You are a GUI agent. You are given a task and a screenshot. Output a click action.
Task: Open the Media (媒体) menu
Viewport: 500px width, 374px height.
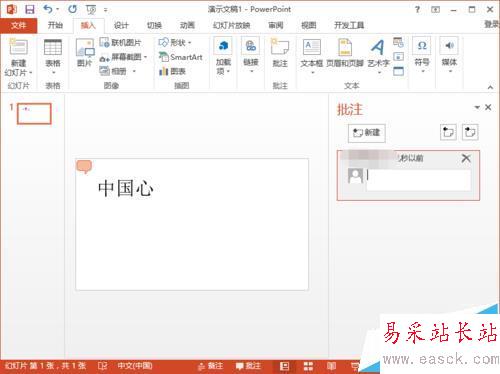tap(449, 55)
